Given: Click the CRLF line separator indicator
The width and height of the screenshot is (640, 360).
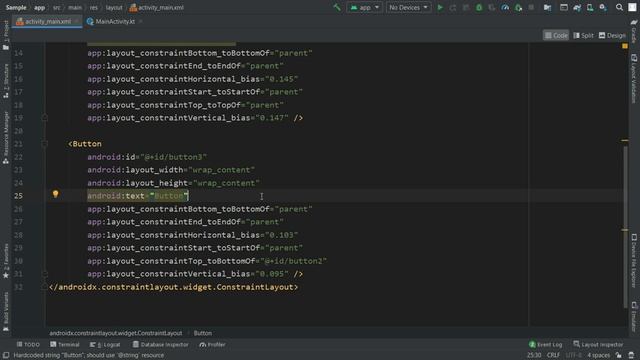Looking at the screenshot, I should point(553,355).
